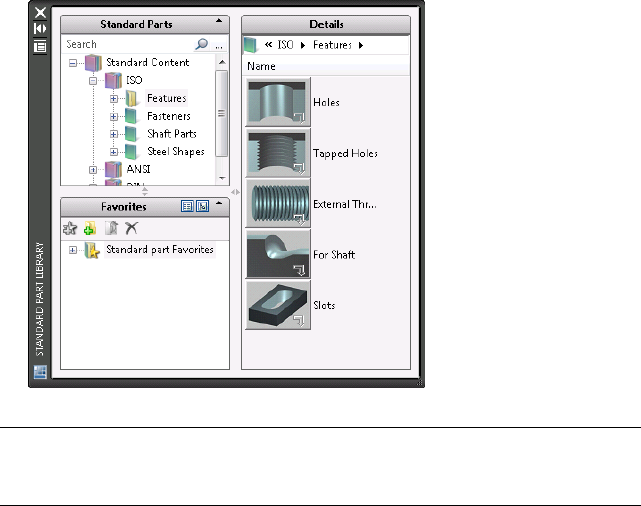
Task: Expand the Features tree node
Action: [x=114, y=99]
